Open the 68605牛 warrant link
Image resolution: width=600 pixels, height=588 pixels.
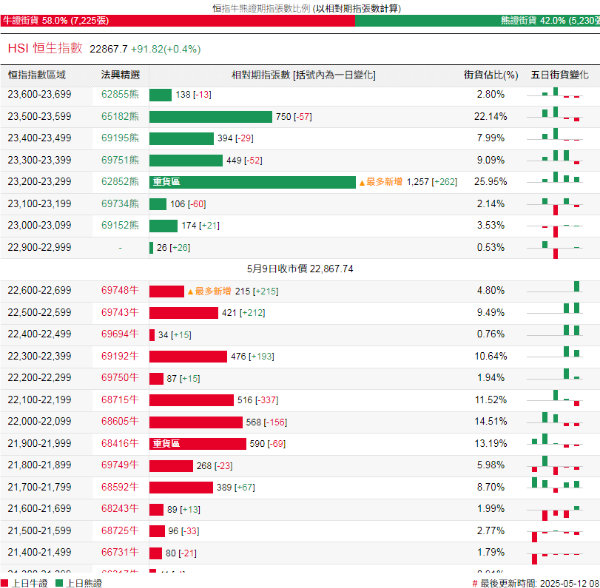click(120, 421)
